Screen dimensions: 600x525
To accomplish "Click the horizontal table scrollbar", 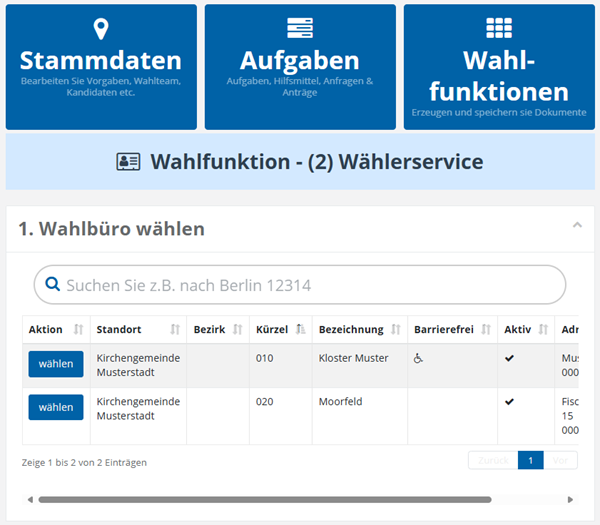I will point(265,499).
